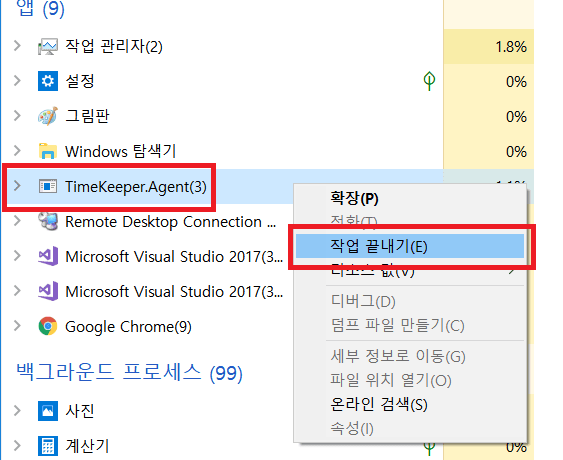
Task: Click the 0% value in 그림판 row
Action: click(x=516, y=116)
